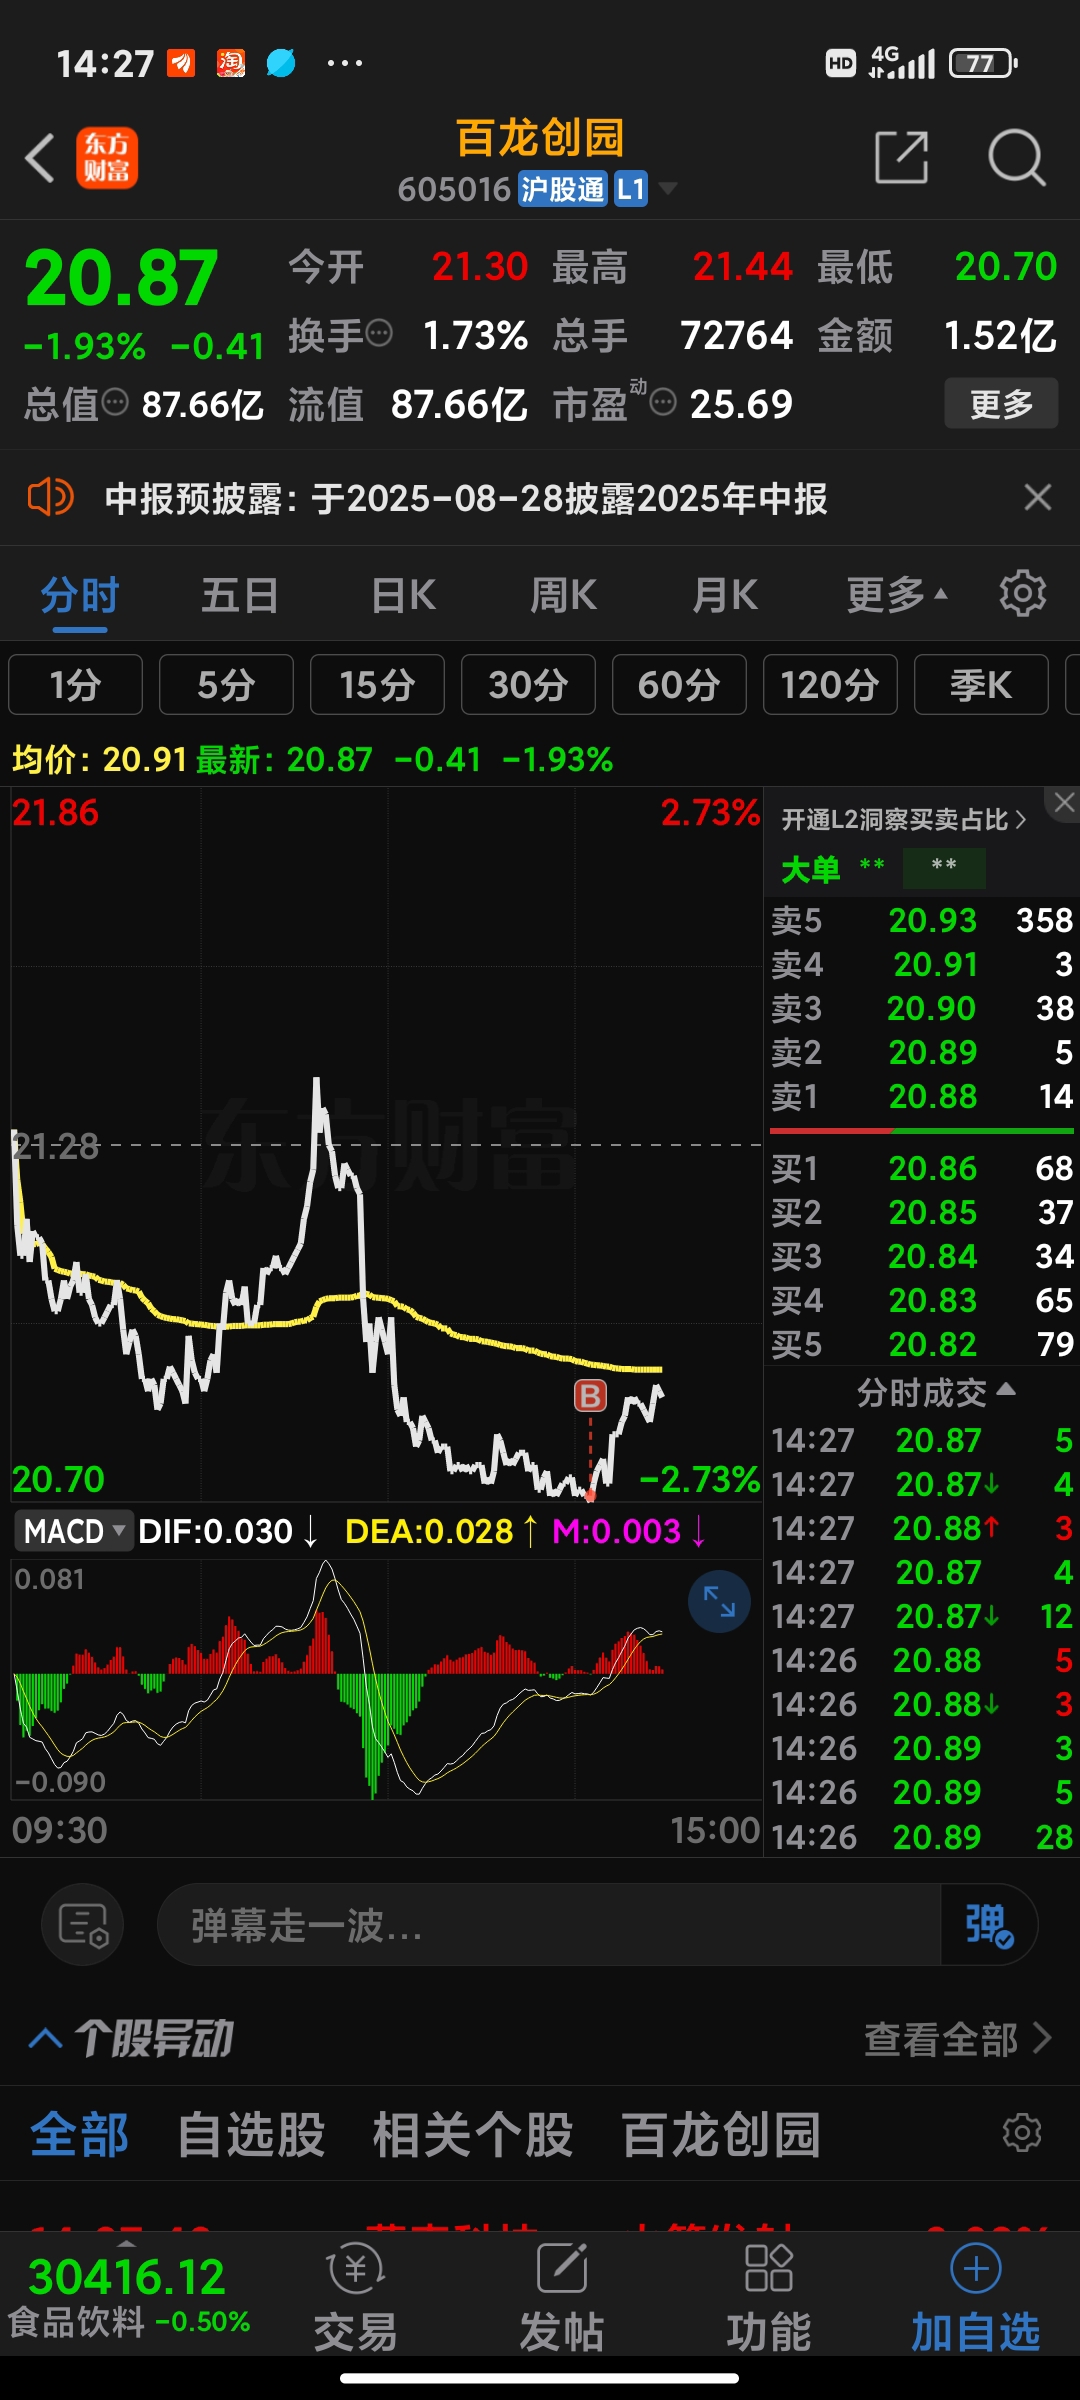Open the 东方财富 logo home icon

tap(107, 158)
